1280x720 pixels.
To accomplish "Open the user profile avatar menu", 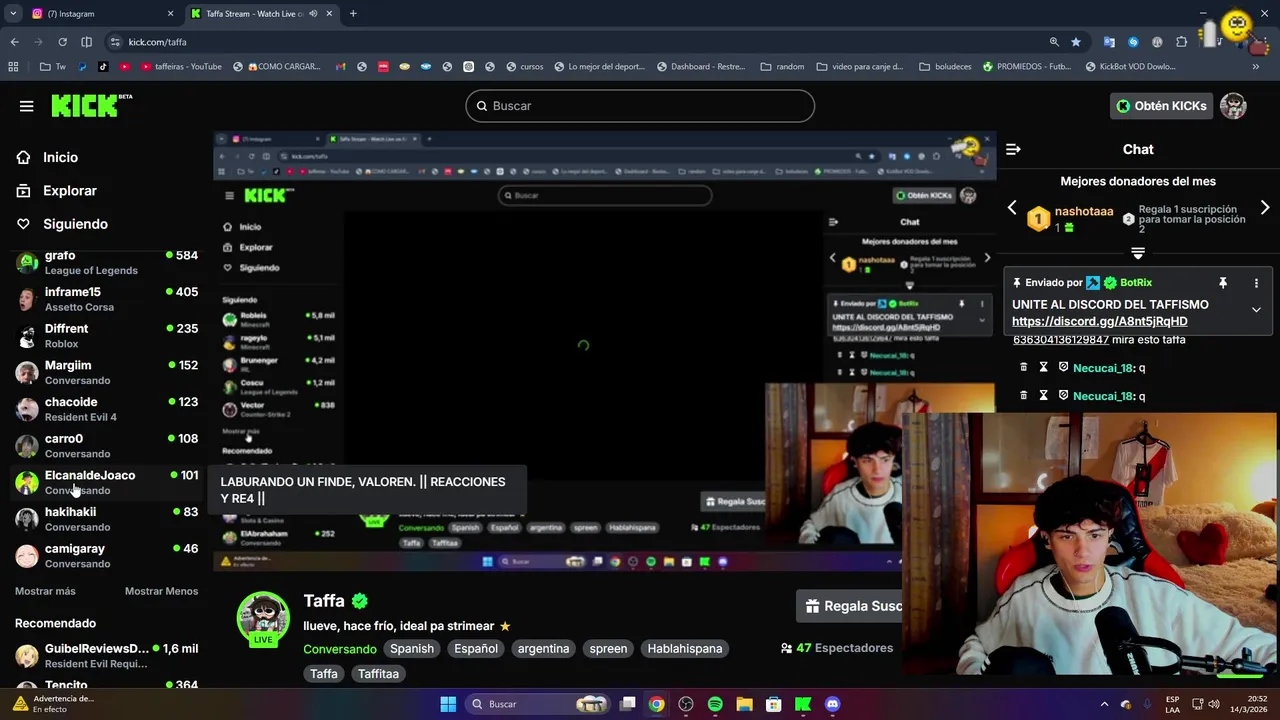I will tap(1233, 106).
